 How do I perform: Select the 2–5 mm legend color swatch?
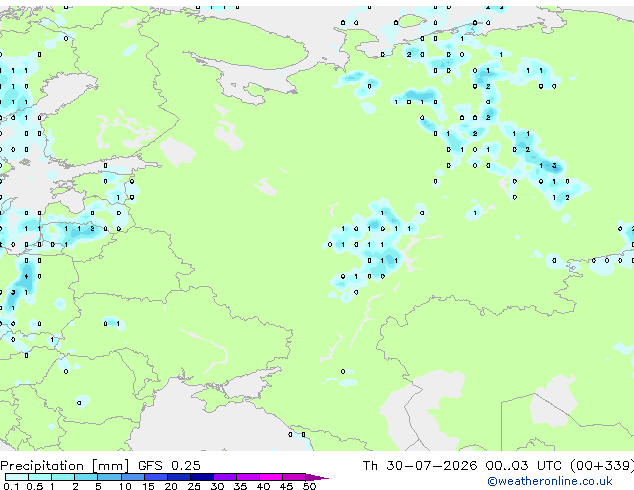[x=86, y=477]
